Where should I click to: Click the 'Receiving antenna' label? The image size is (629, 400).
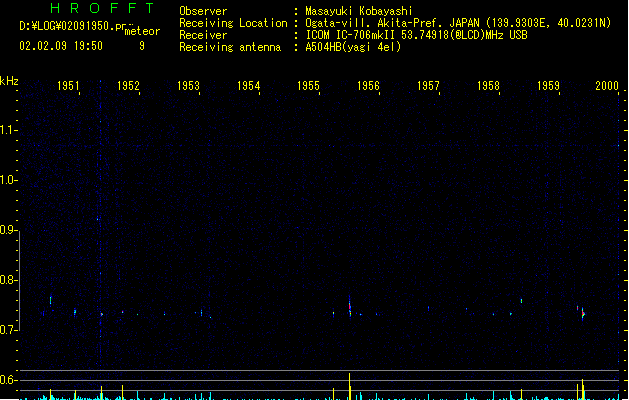pyautogui.click(x=230, y=47)
